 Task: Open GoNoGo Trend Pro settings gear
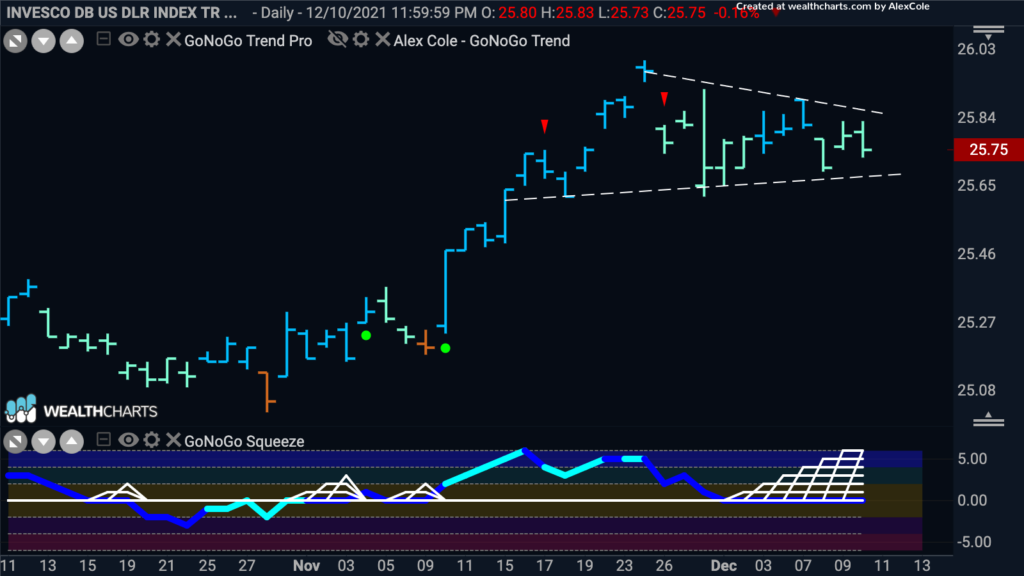[x=152, y=40]
